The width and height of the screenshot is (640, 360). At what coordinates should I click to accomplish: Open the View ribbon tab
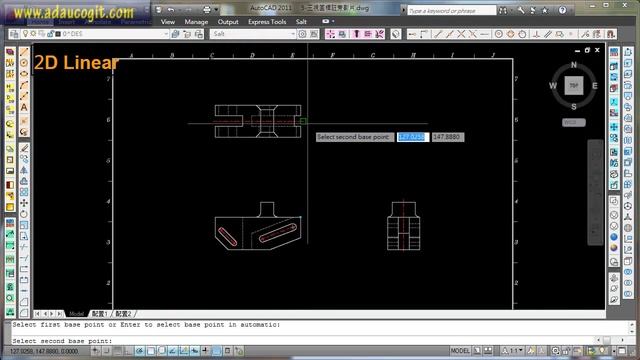tap(168, 22)
